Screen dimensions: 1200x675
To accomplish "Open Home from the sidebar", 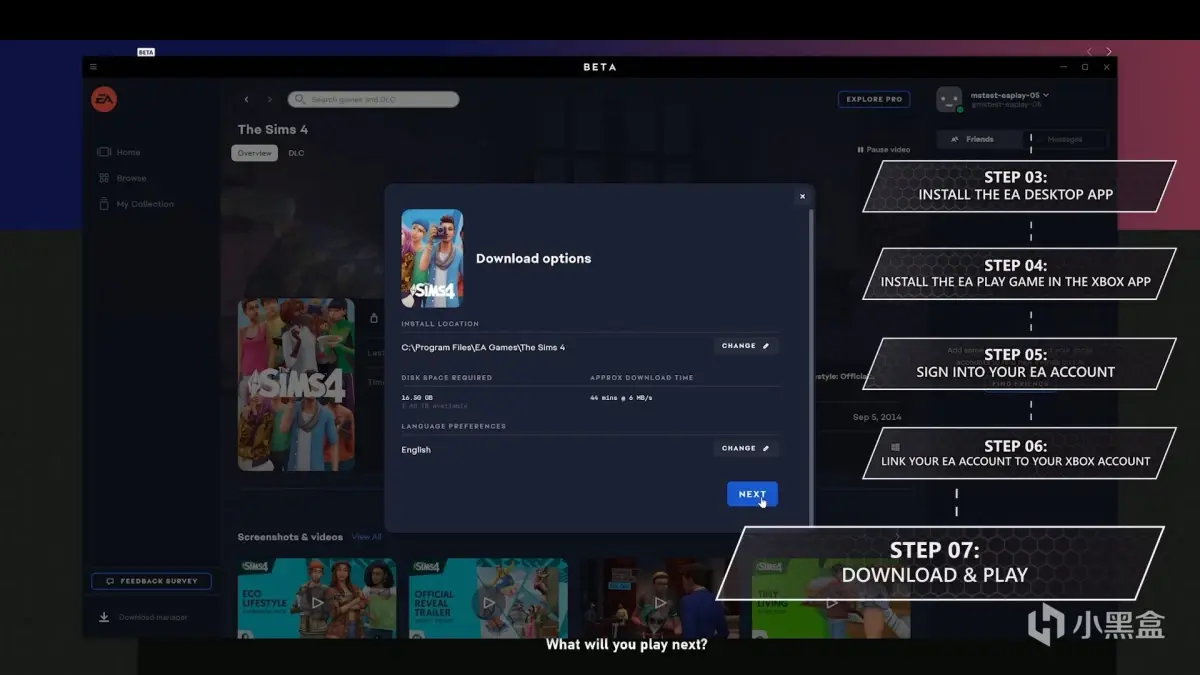I will (x=127, y=152).
